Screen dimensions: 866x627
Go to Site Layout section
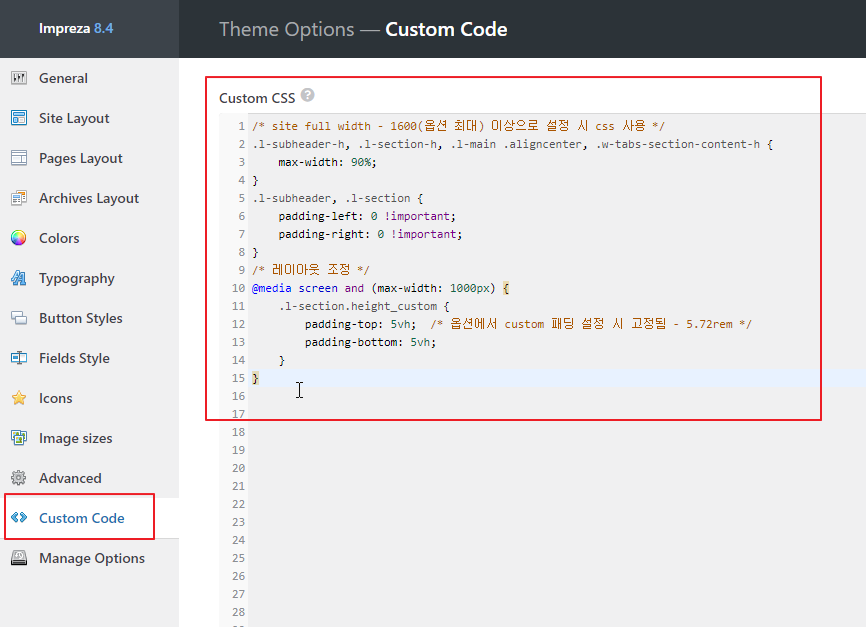[74, 118]
